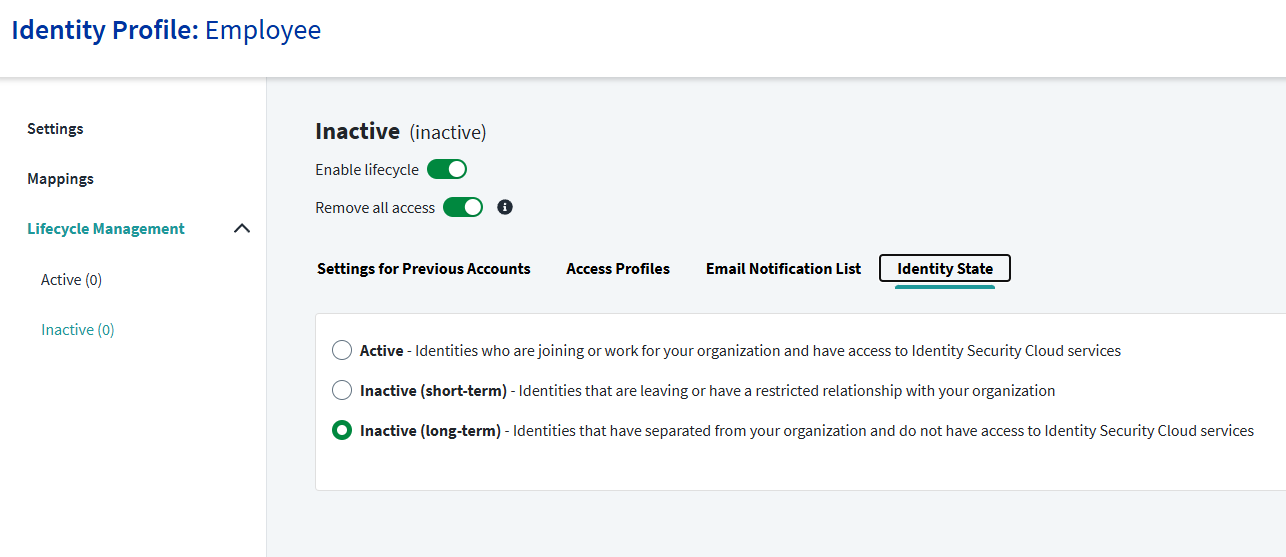
Task: Turn off the Remove all access switch
Action: click(463, 207)
